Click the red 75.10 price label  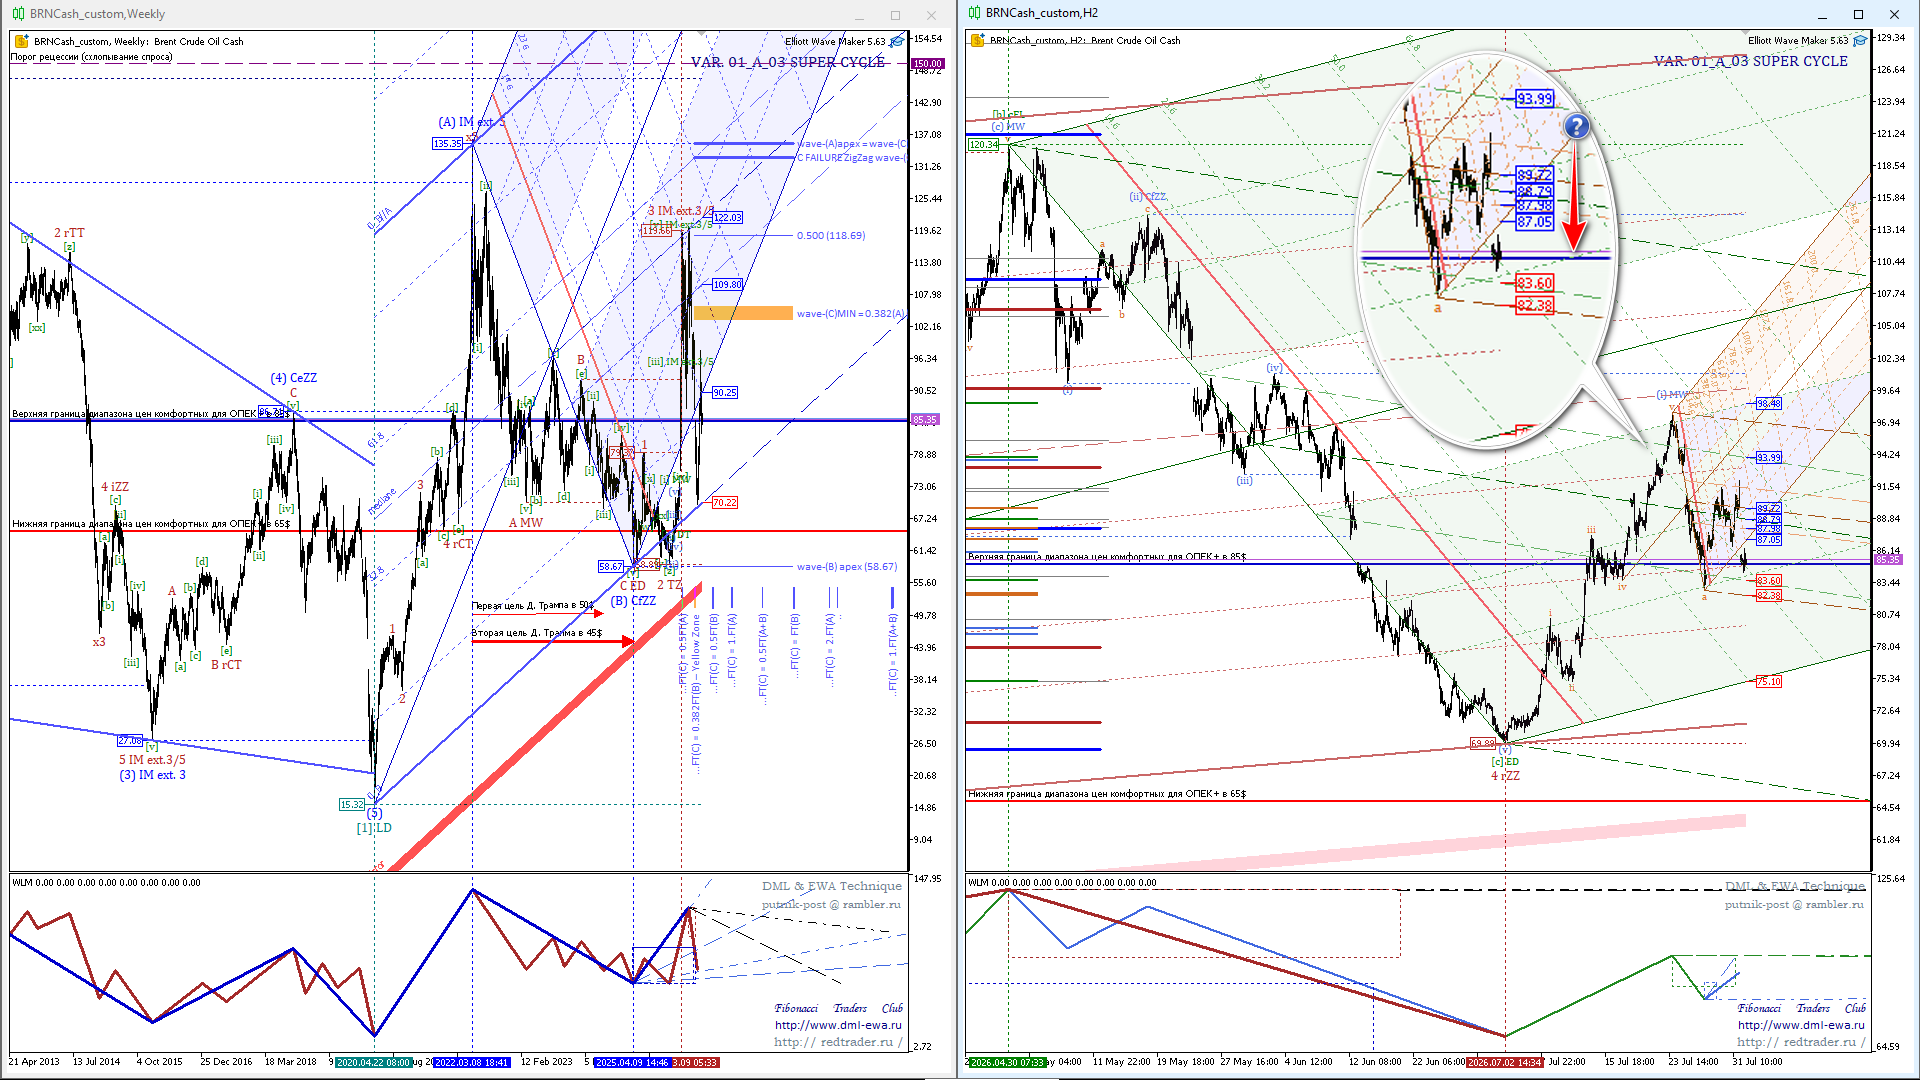tap(1769, 682)
